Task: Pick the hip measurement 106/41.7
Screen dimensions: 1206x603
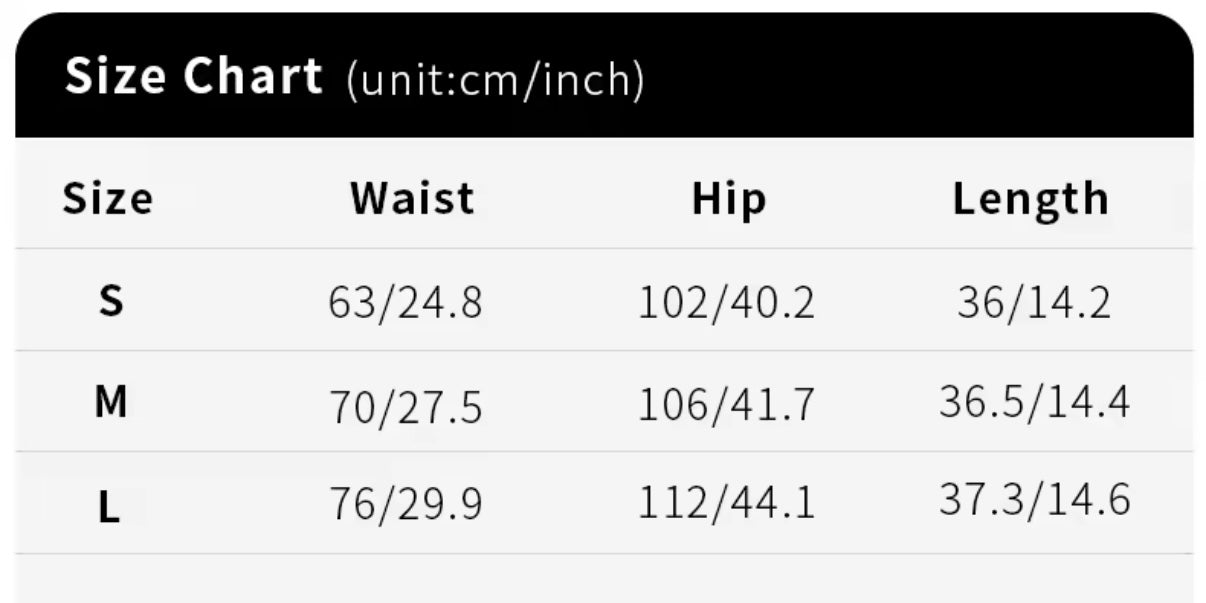Action: (726, 405)
